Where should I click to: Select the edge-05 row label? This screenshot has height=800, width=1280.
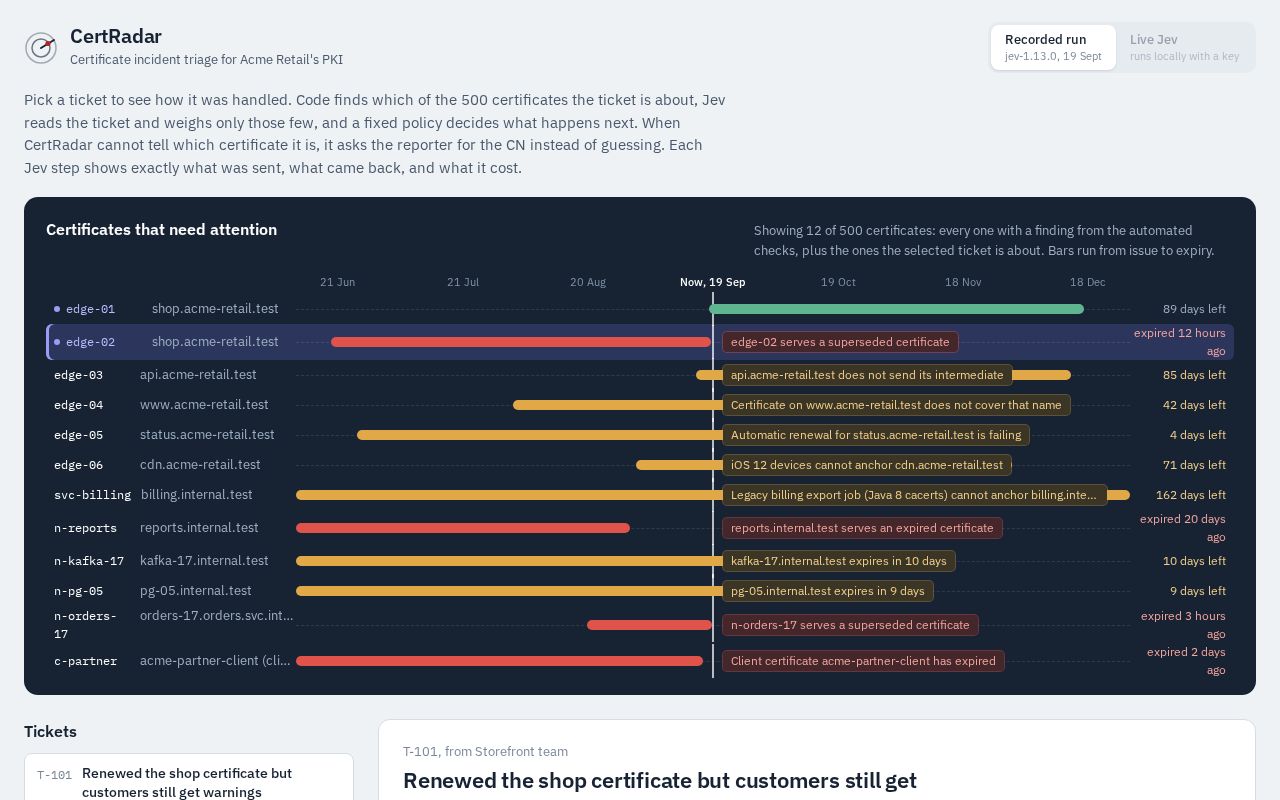click(x=78, y=435)
